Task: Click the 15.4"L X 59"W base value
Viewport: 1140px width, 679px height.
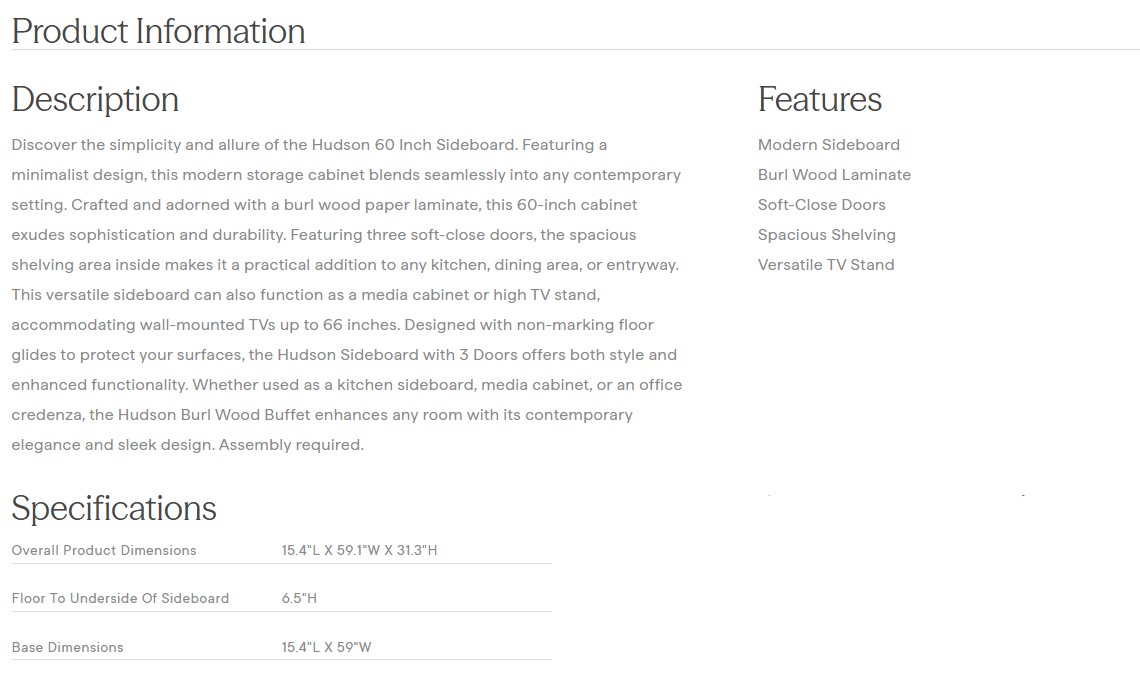Action: [x=326, y=647]
